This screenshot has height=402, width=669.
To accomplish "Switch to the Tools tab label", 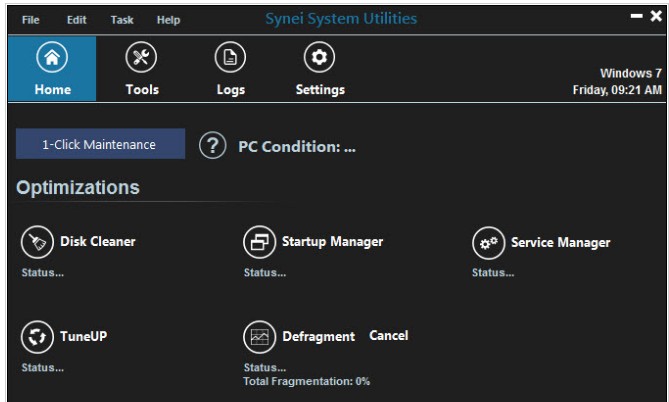I will tap(142, 89).
